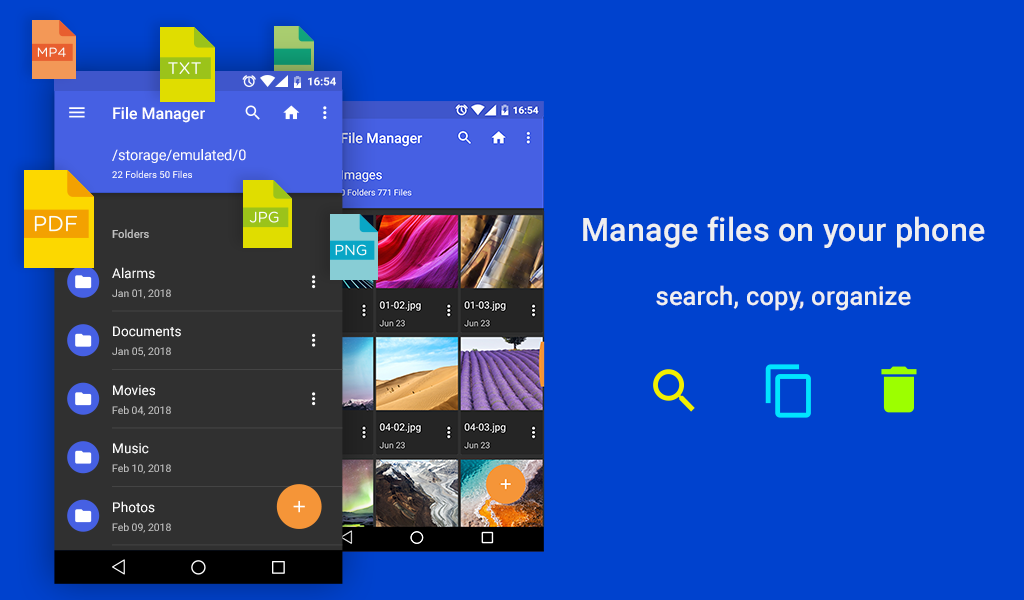Image resolution: width=1024 pixels, height=600 pixels.
Task: Click the green trash delete icon
Action: pos(899,390)
